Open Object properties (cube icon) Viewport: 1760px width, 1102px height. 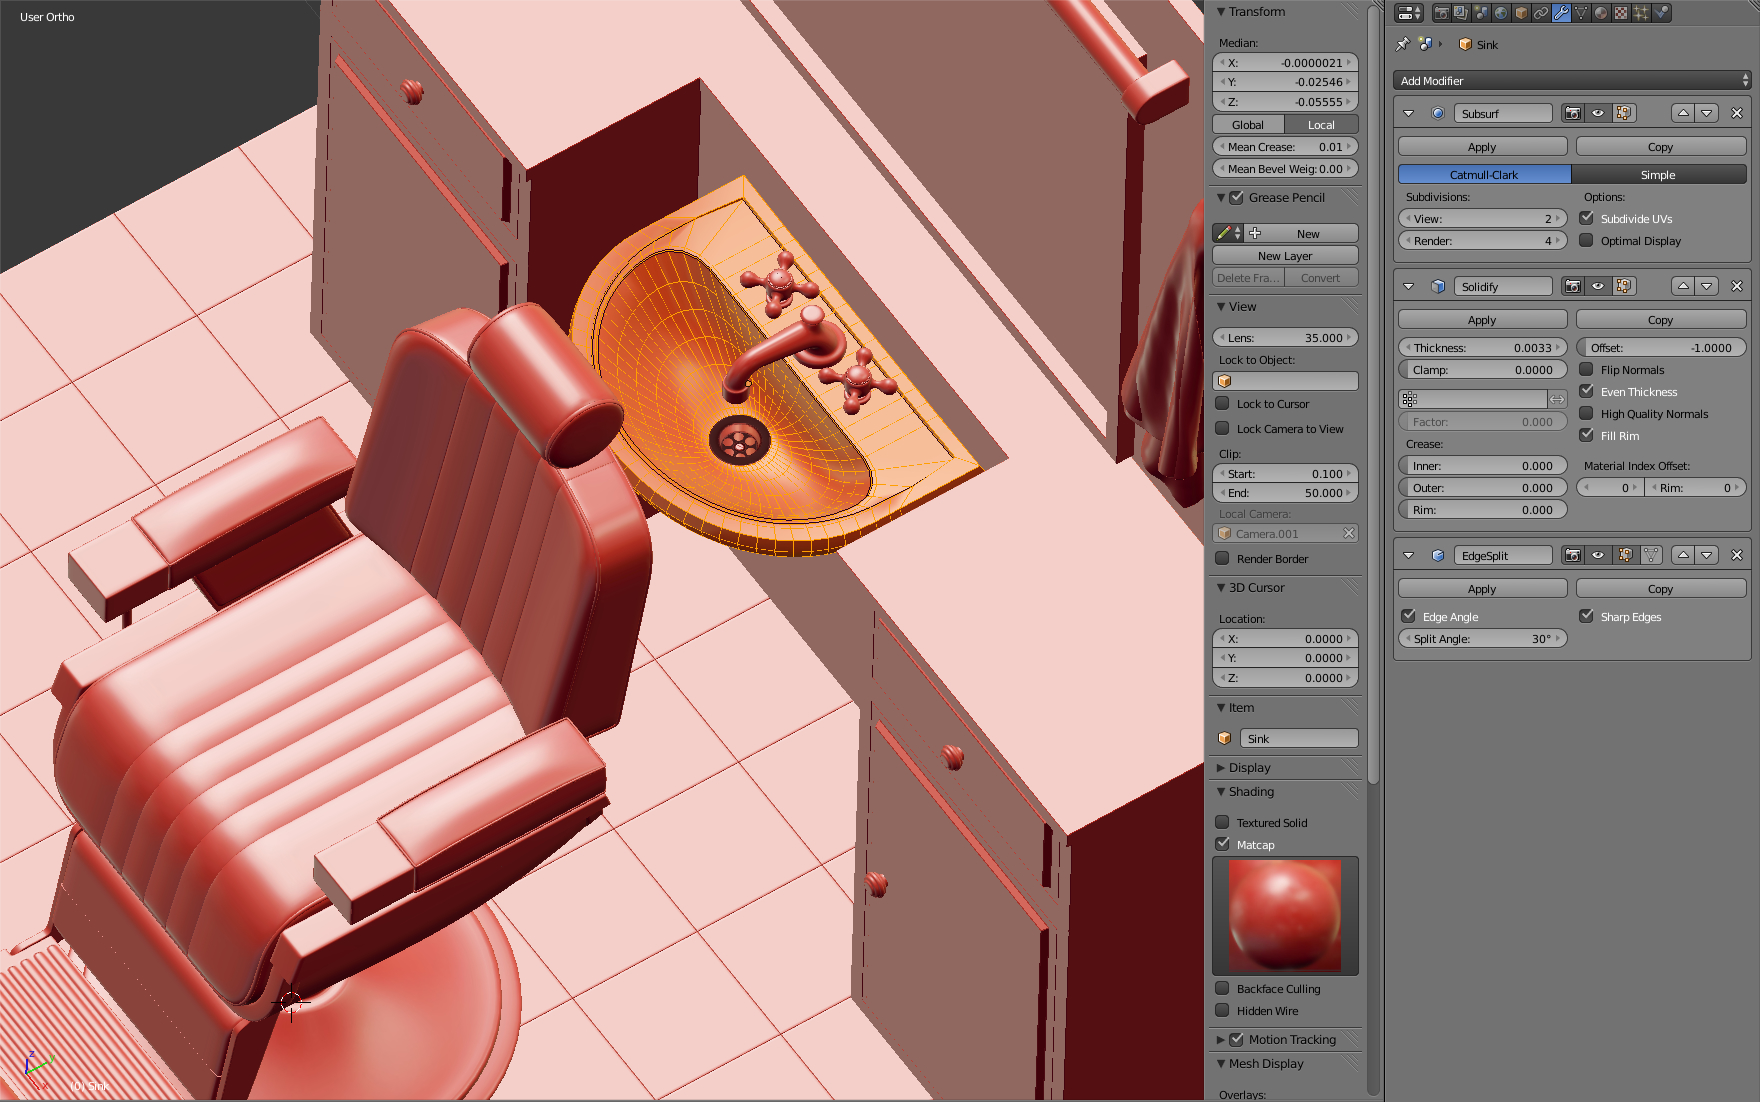(x=1520, y=13)
